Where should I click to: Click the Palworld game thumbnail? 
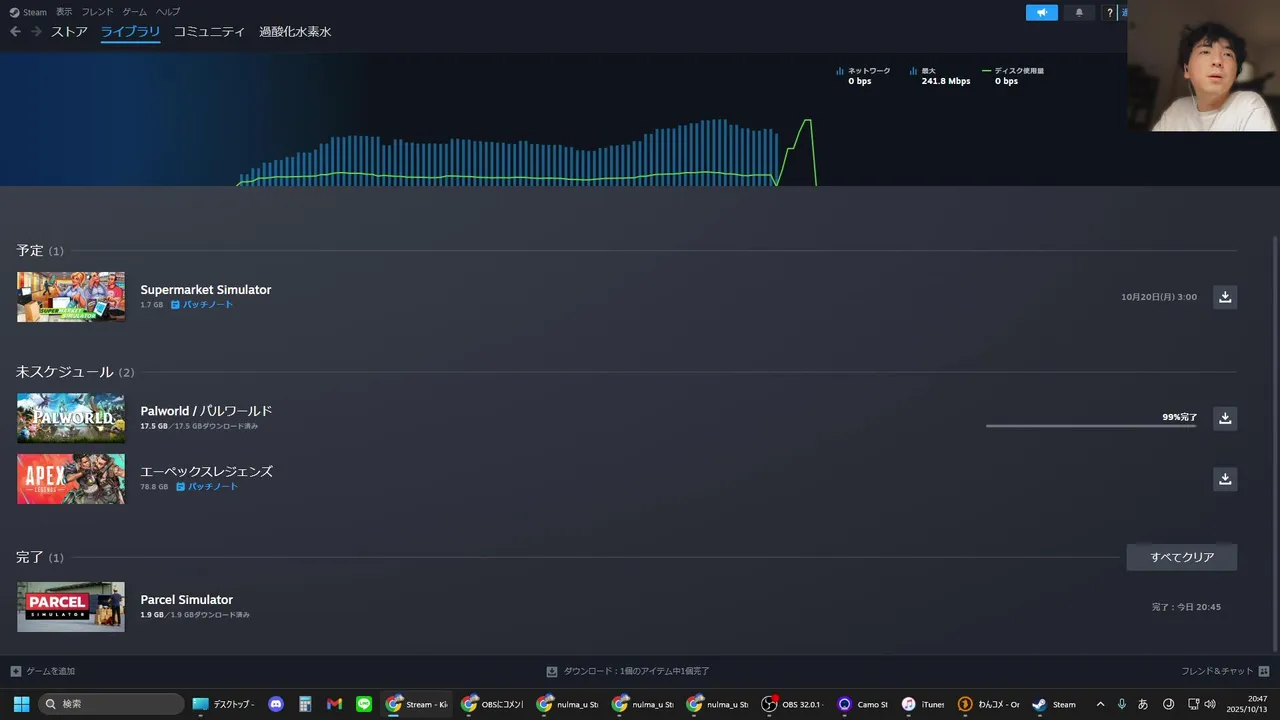pyautogui.click(x=71, y=418)
